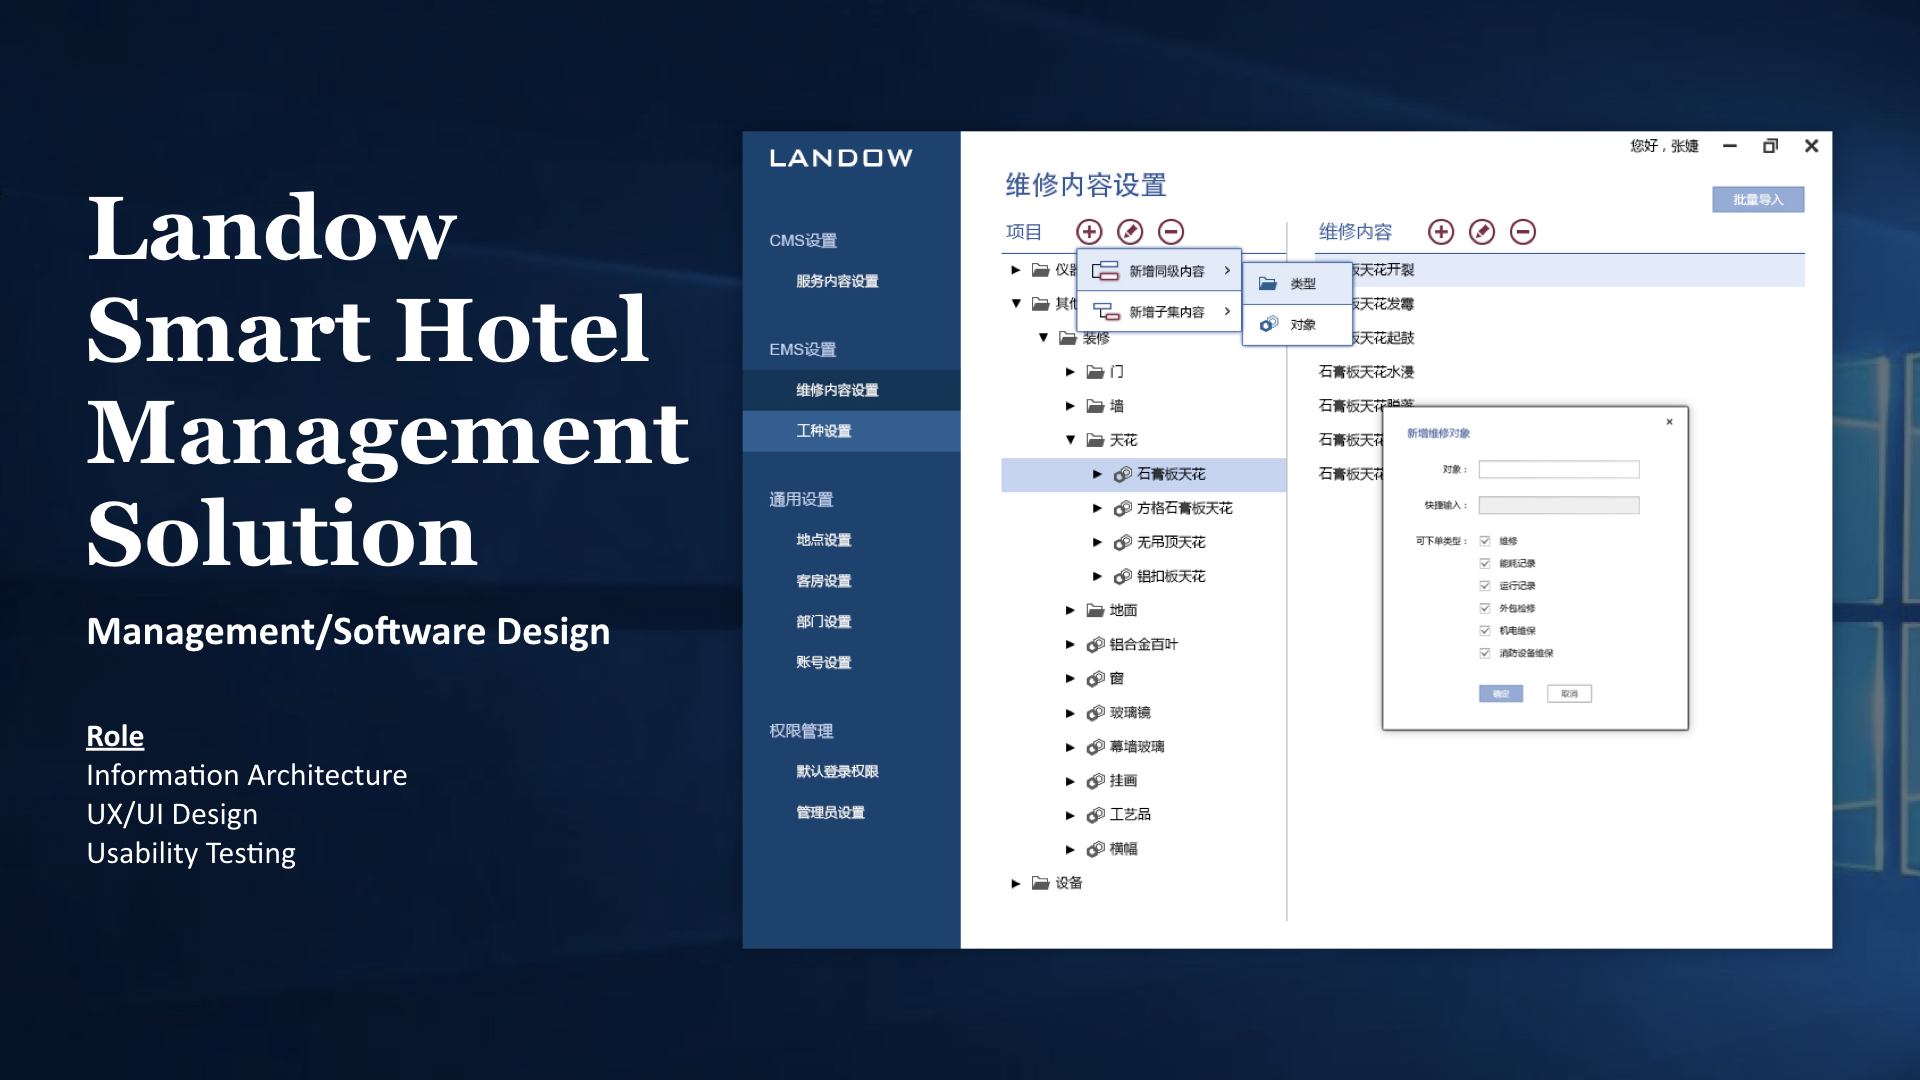Viewport: 1920px width, 1080px height.
Task: Click the 确定 button in dialog
Action: [x=1501, y=694]
